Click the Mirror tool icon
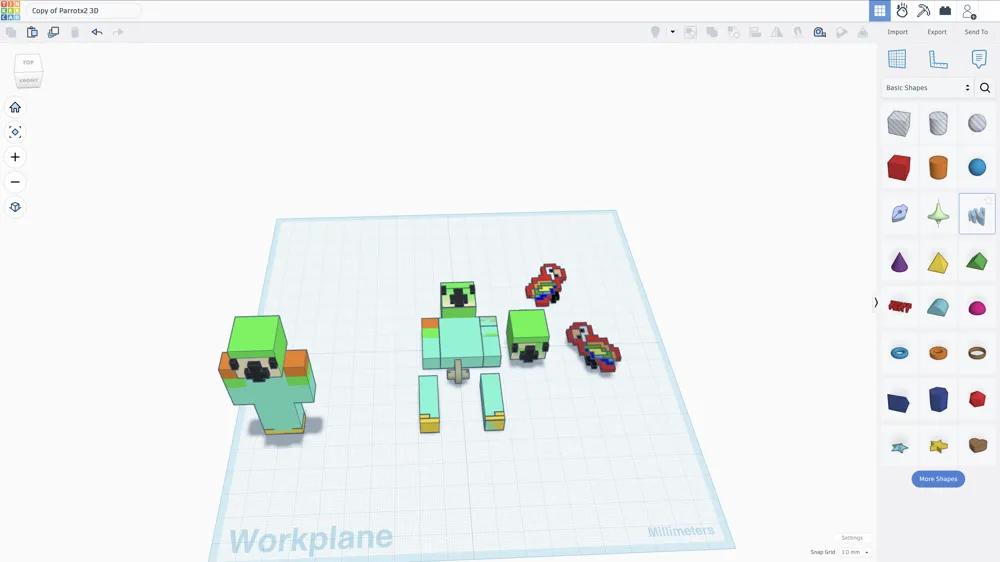Screen dimensions: 1000x562 click(x=776, y=32)
